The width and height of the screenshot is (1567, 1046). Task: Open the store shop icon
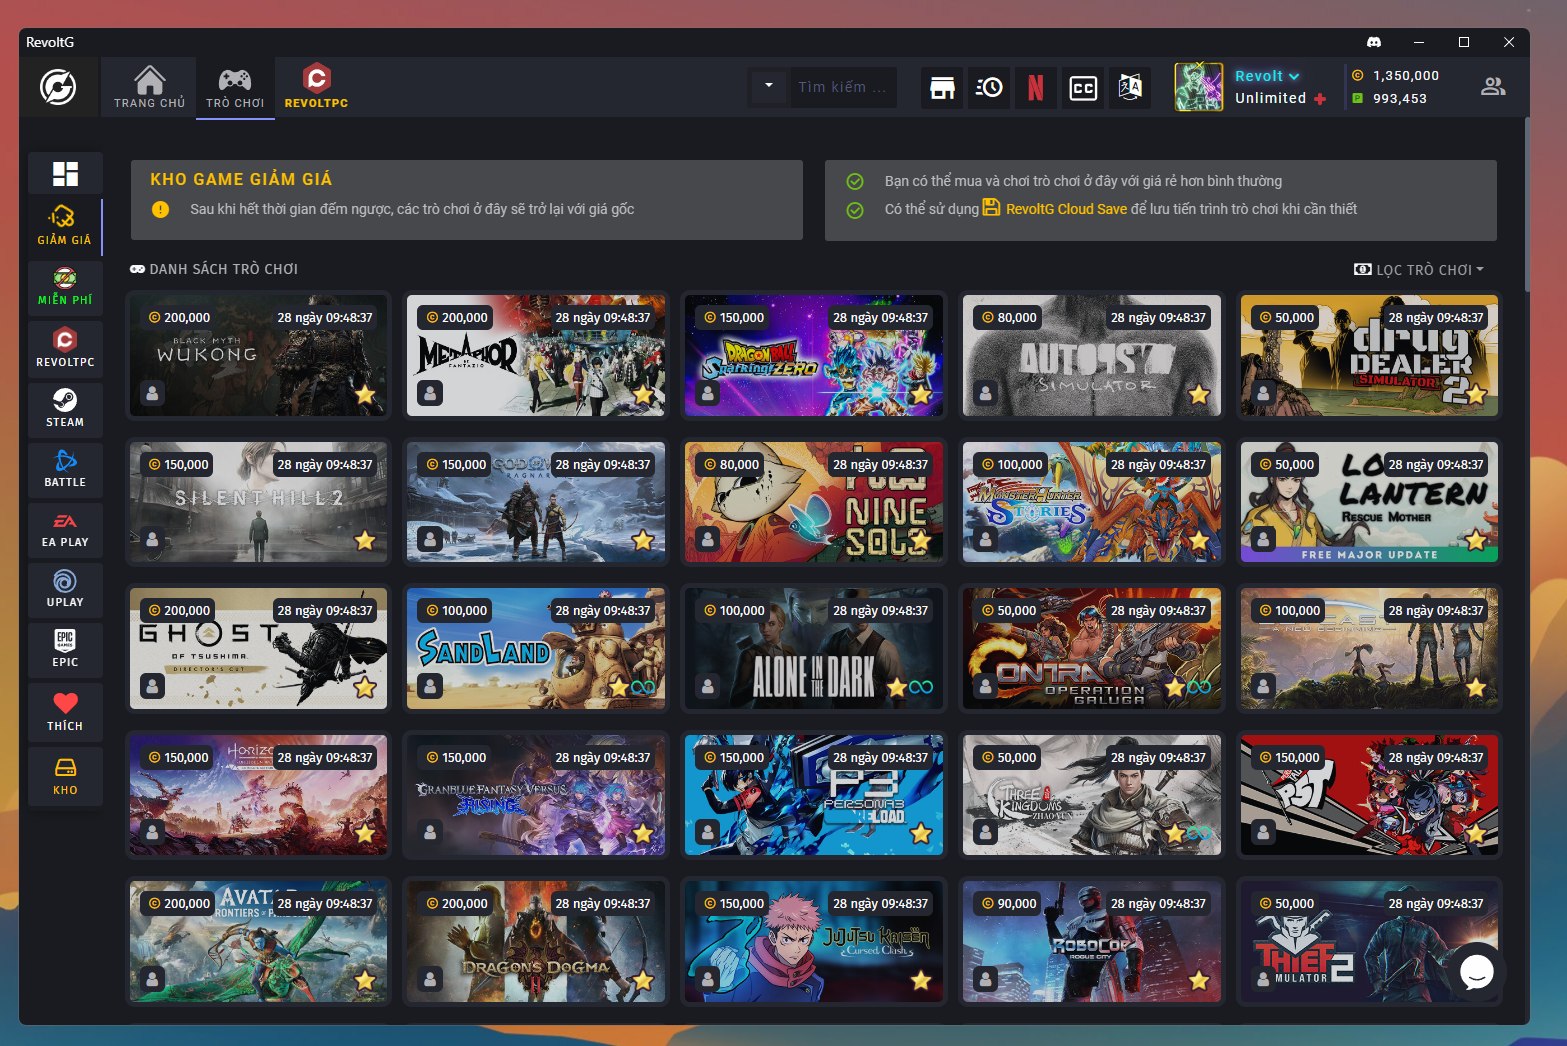[x=942, y=88]
